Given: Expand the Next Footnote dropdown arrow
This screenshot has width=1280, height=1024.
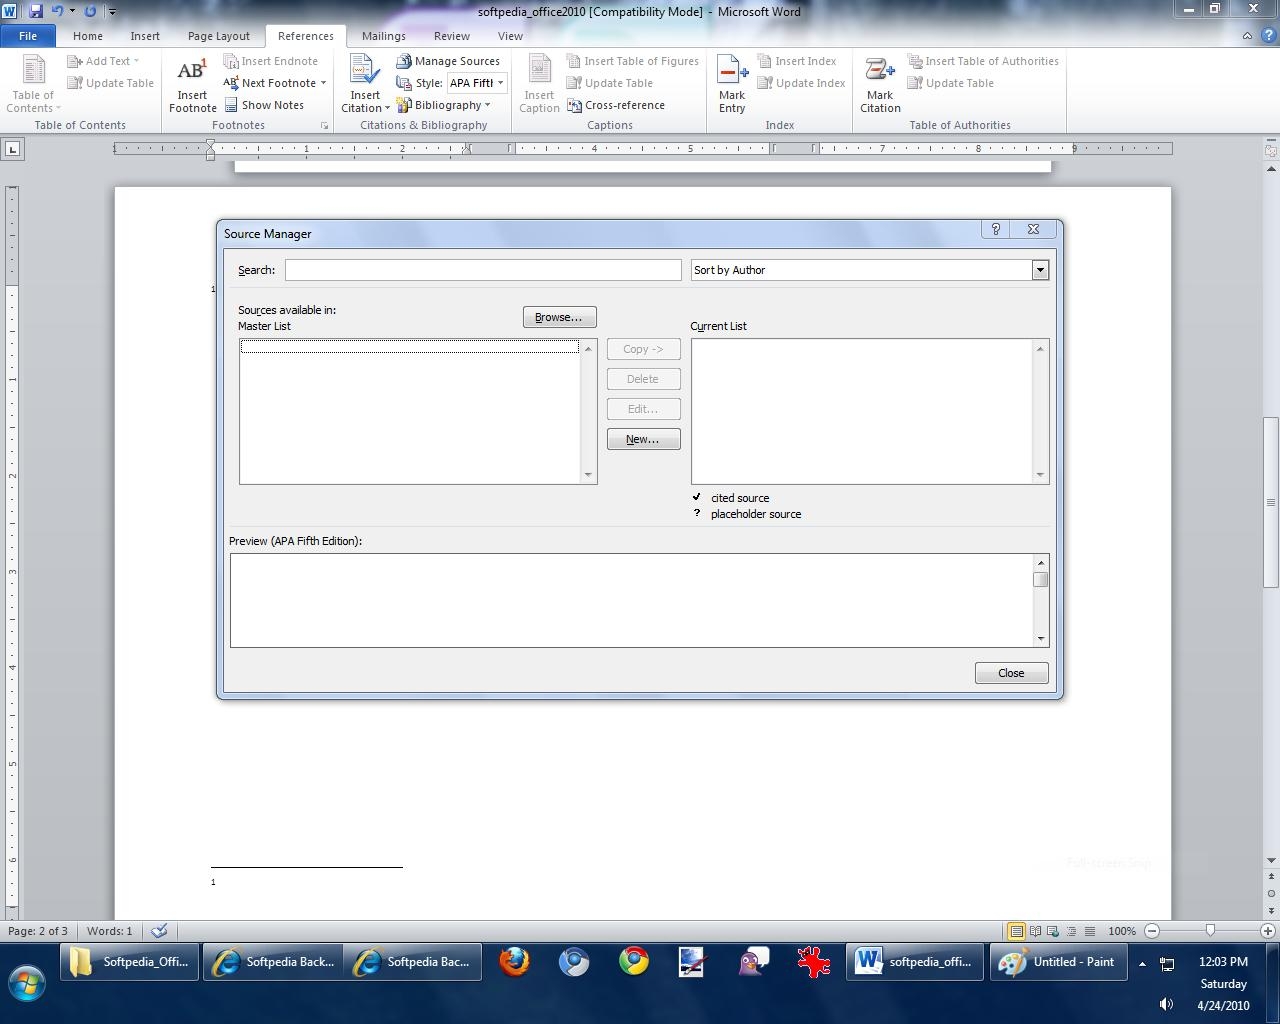Looking at the screenshot, I should point(323,83).
